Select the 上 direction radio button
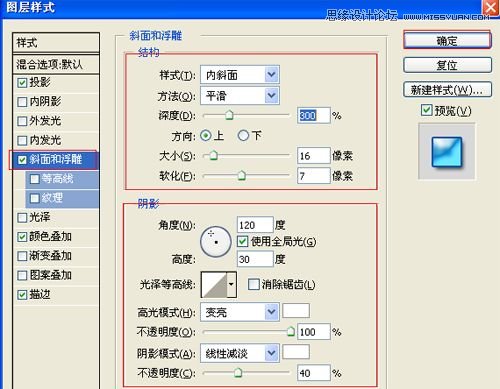Viewport: 500px width, 389px height. point(206,135)
